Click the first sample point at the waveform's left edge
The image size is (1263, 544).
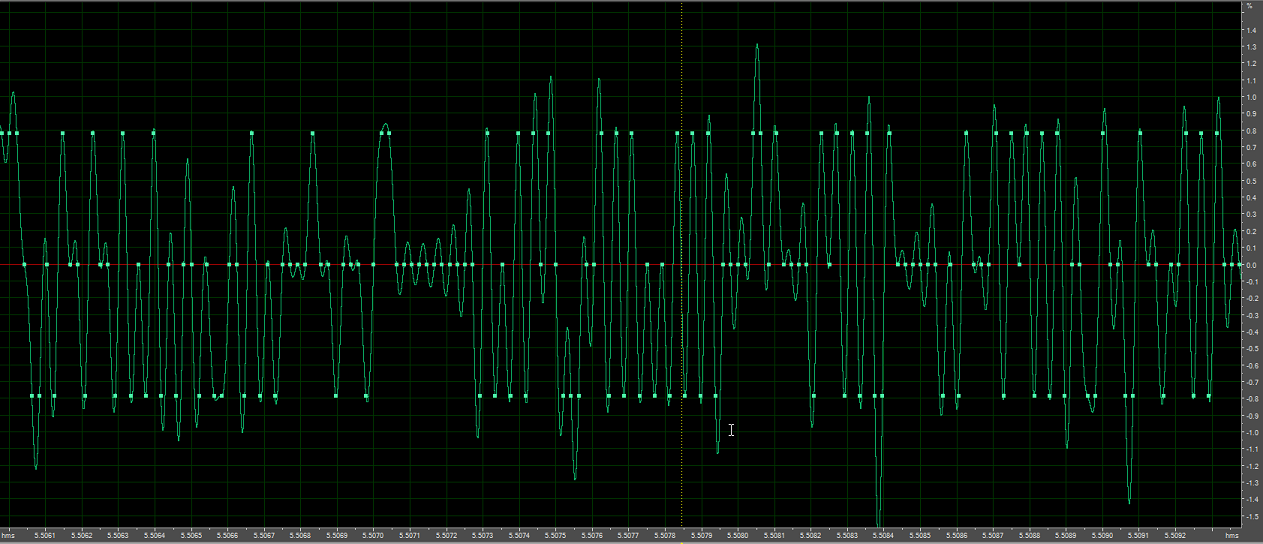(3, 133)
